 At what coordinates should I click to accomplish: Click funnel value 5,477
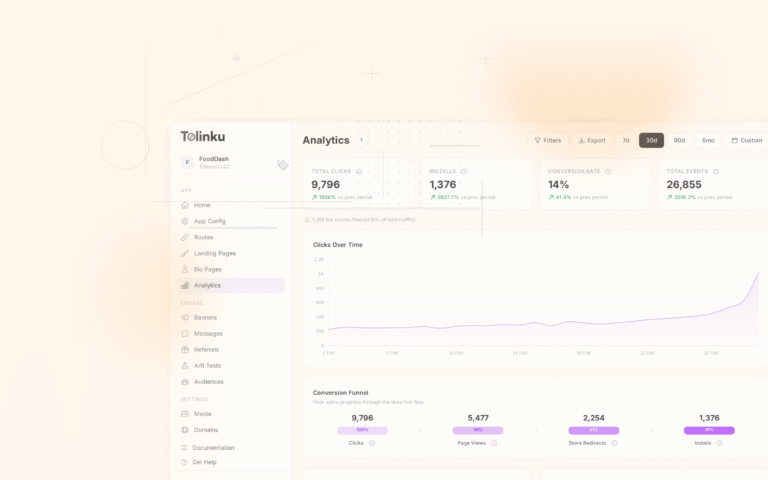[478, 418]
